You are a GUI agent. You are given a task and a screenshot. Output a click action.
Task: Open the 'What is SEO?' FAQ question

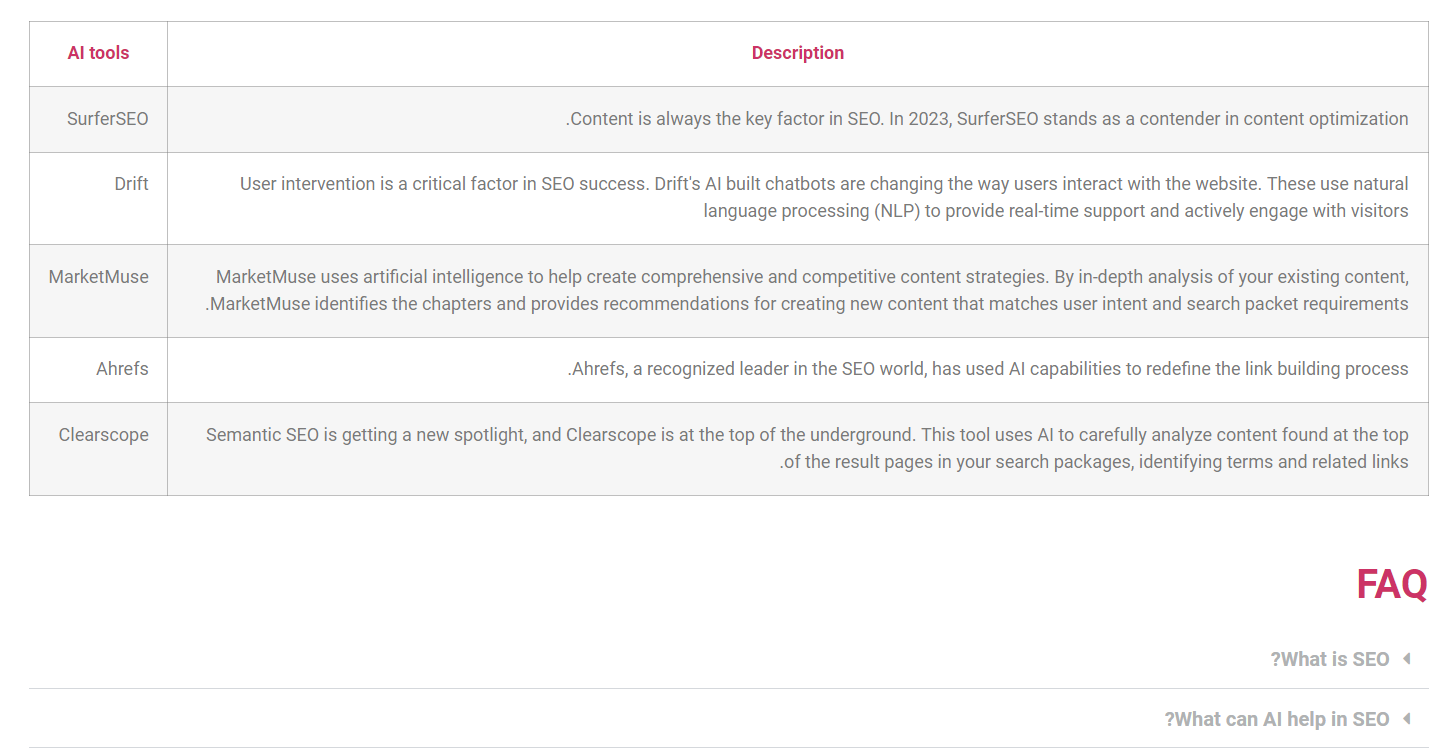1329,659
